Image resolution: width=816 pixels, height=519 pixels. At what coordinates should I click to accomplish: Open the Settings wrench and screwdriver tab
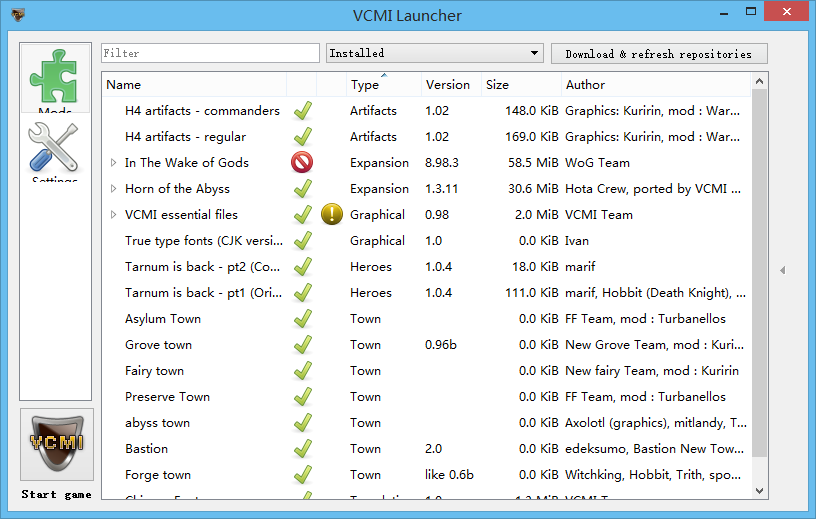[55, 149]
